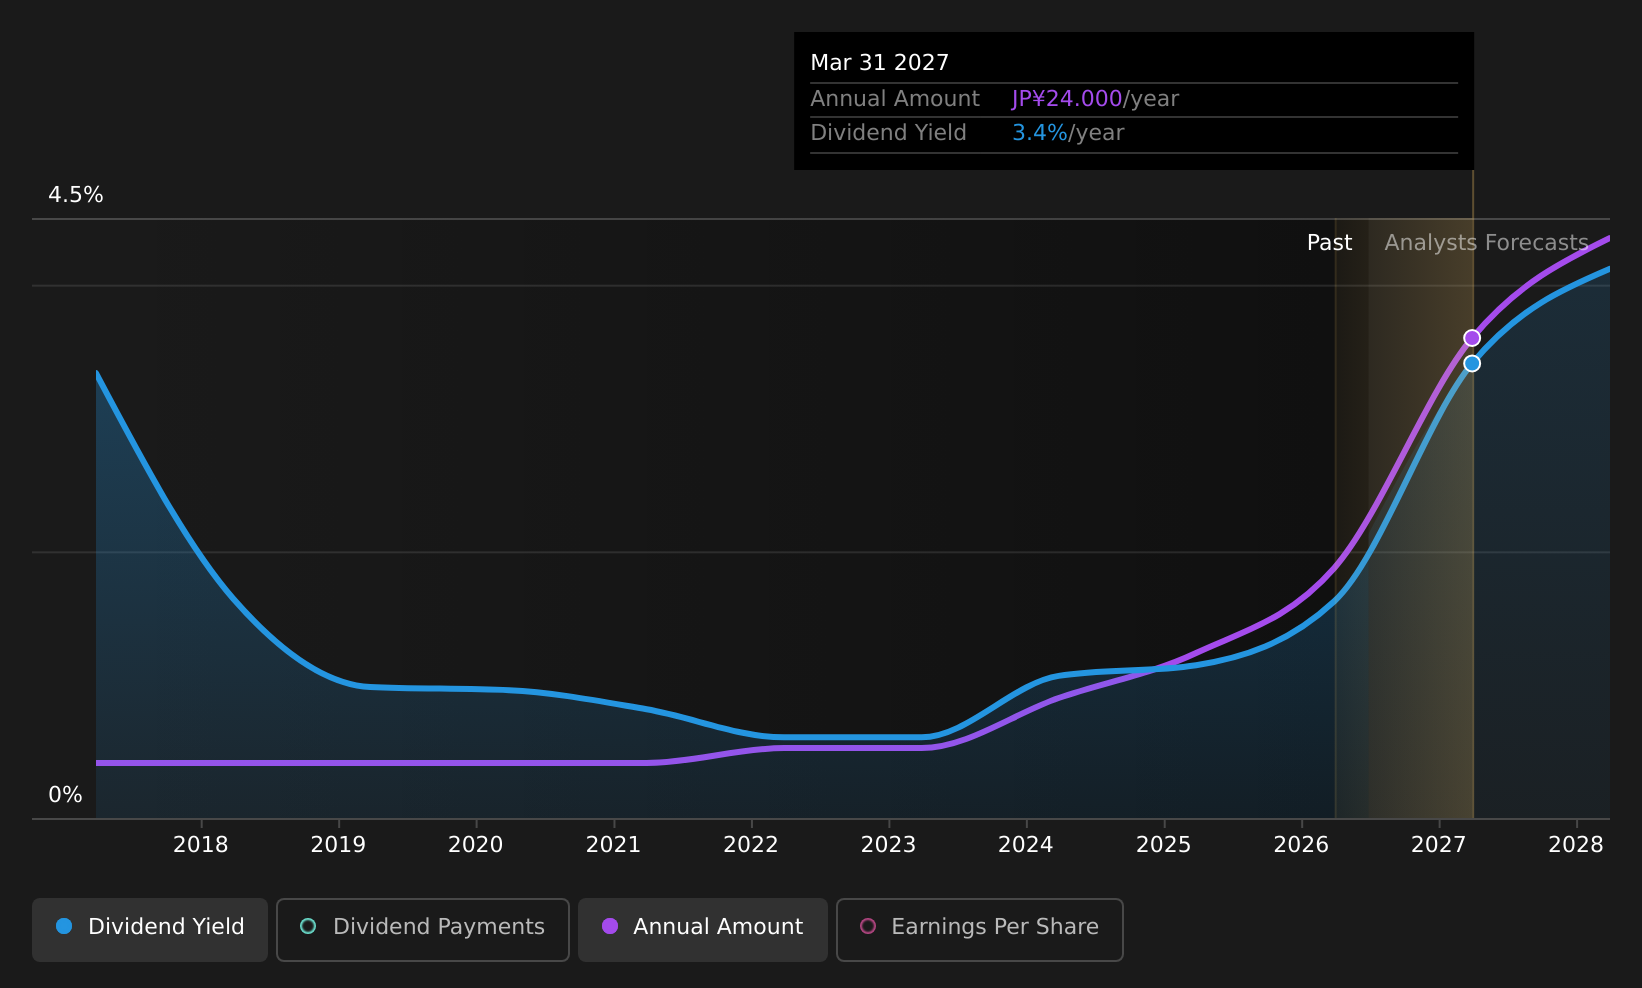Viewport: 1642px width, 988px height.
Task: Click the 2018 x-axis label
Action: 201,845
